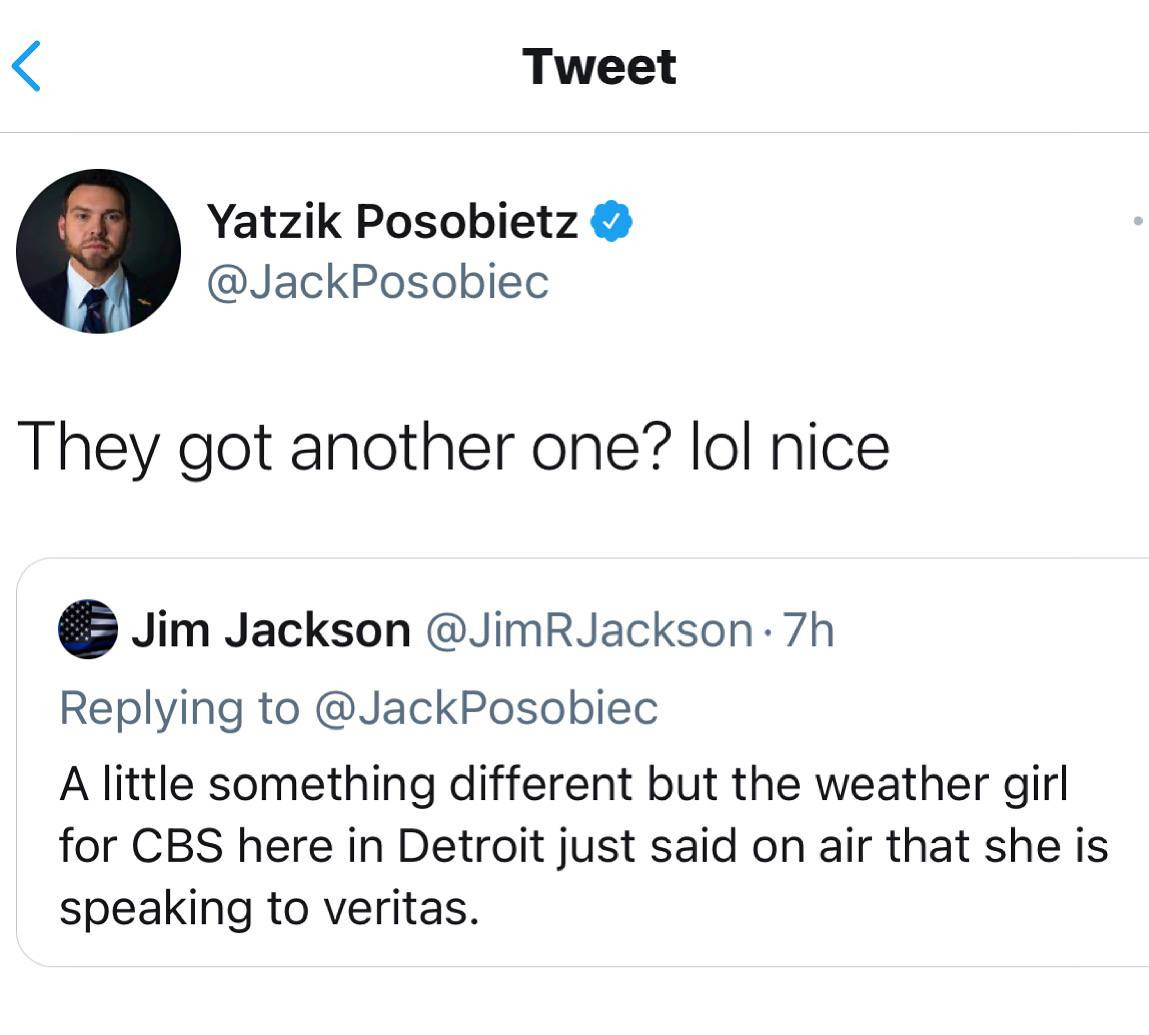Tap "weather girl" in the quoted tweet
This screenshot has height=1035, width=1149.
(x=942, y=784)
